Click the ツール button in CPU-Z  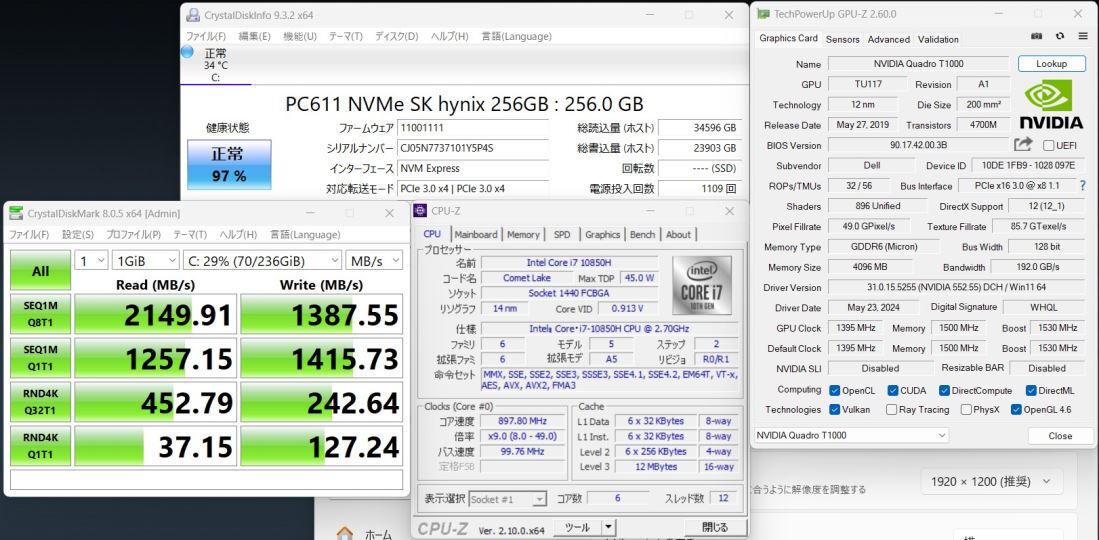click(x=577, y=527)
